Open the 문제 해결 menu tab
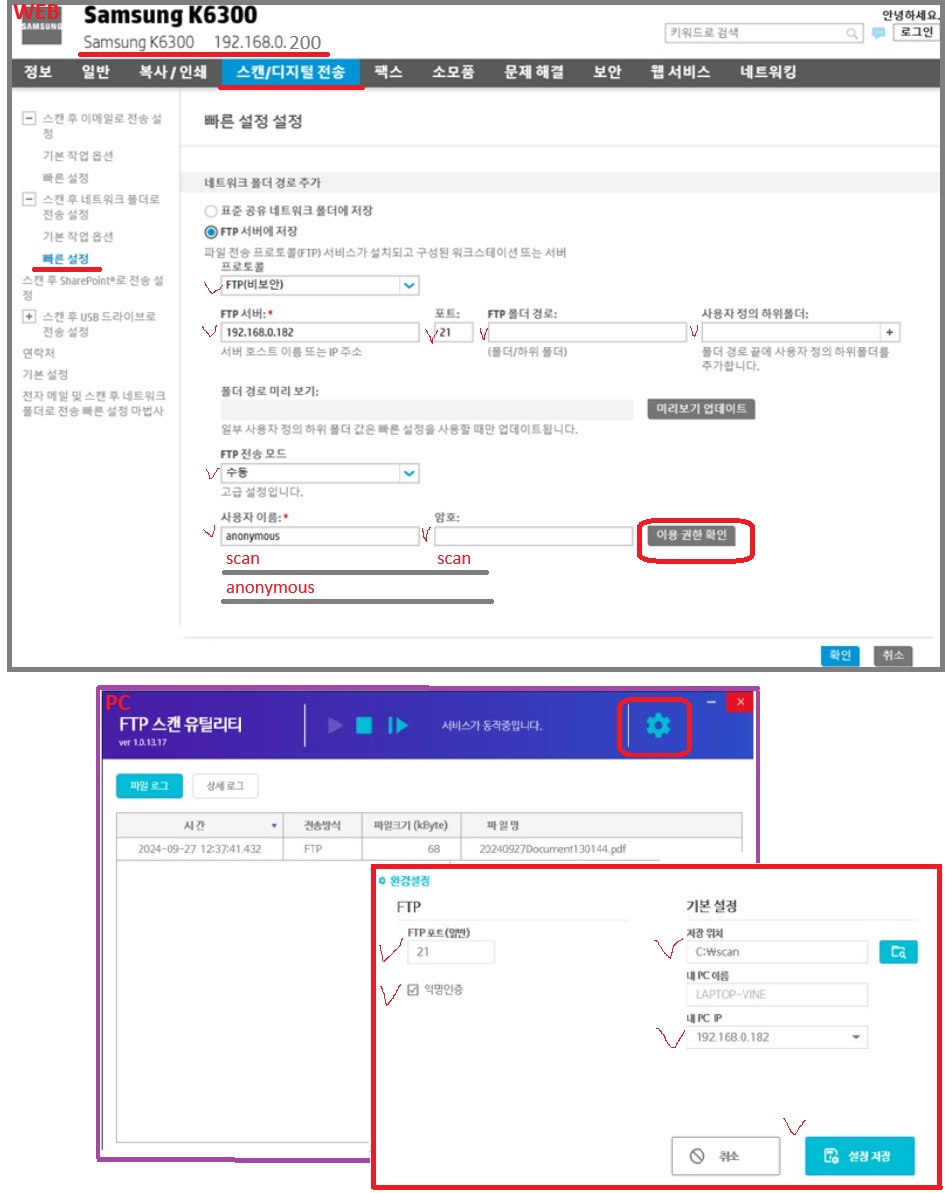Viewport: 945px width, 1193px height. 534,72
